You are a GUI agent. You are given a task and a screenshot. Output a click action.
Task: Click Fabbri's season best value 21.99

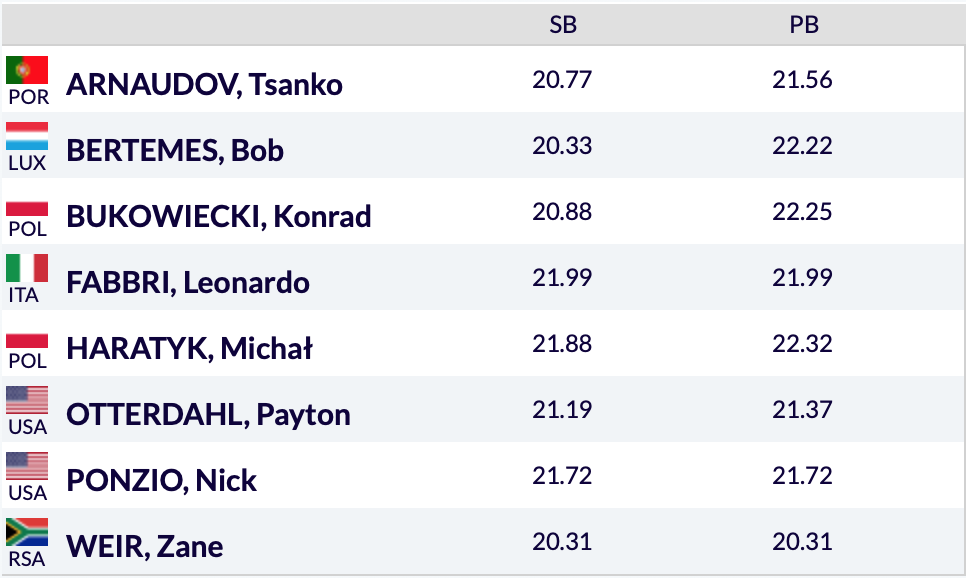click(562, 277)
